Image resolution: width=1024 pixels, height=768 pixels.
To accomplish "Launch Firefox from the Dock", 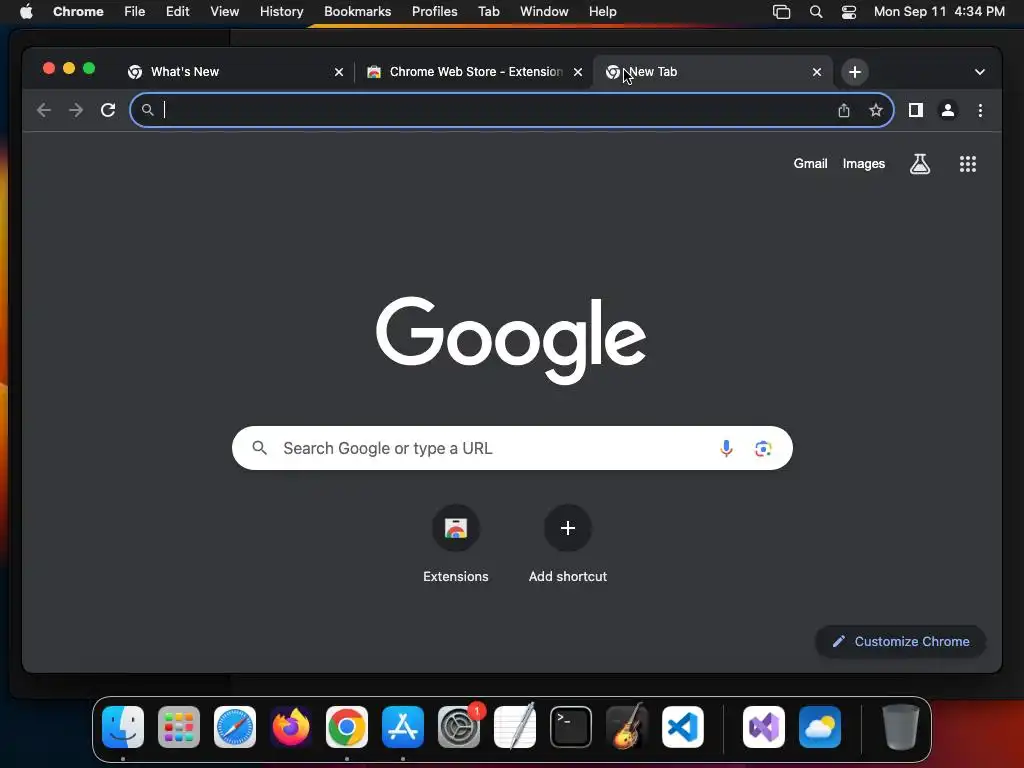I will click(291, 727).
